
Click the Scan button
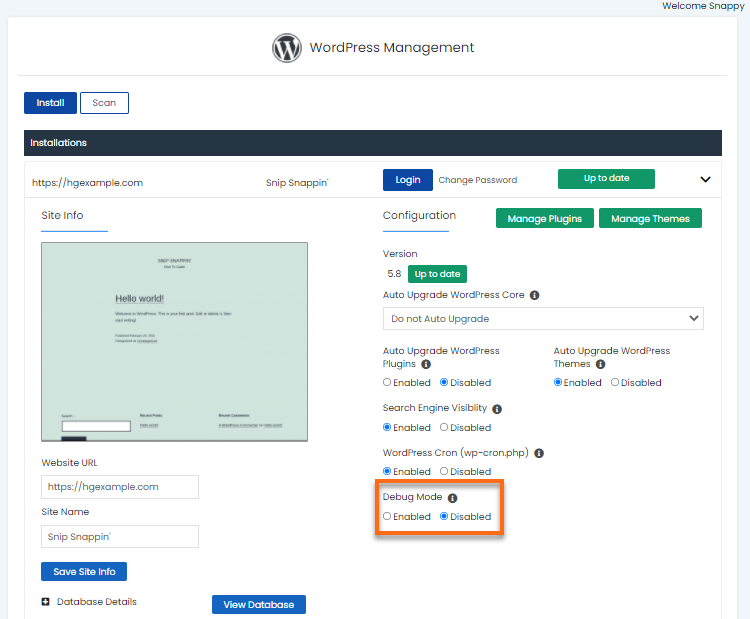coord(104,103)
